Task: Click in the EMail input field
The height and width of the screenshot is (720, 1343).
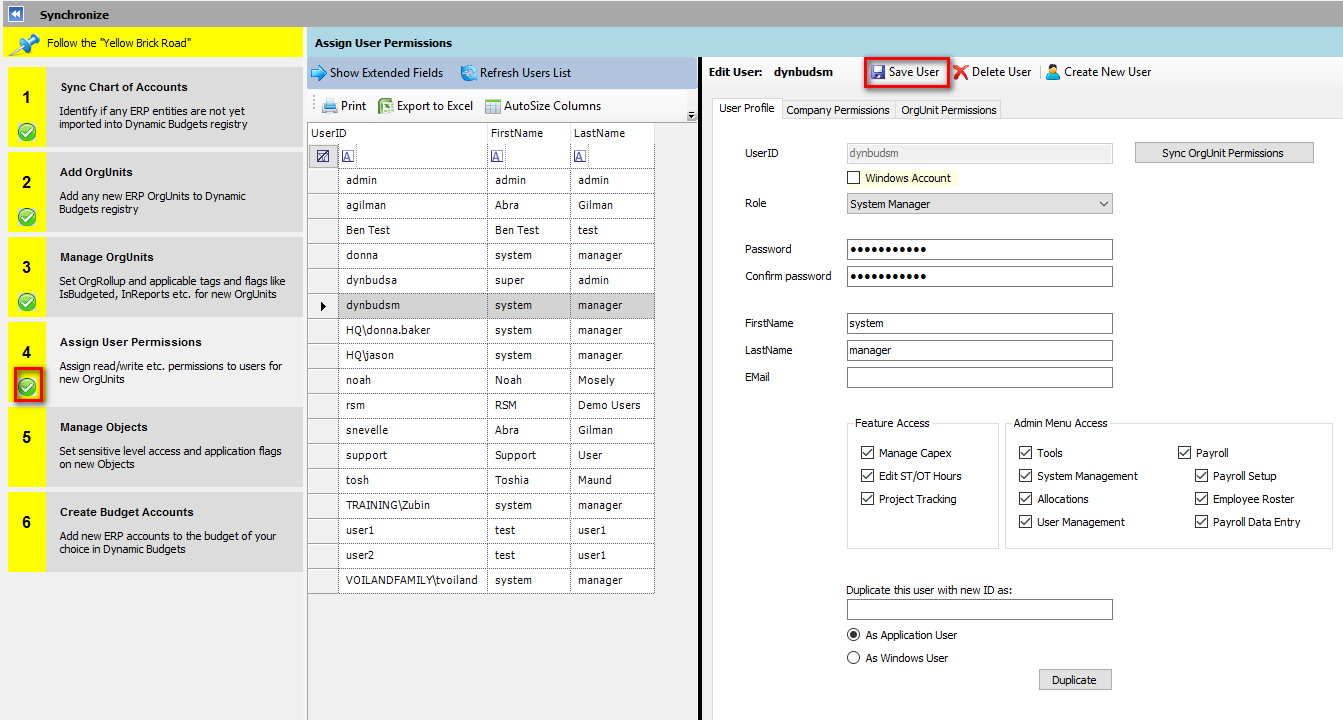Action: click(979, 377)
